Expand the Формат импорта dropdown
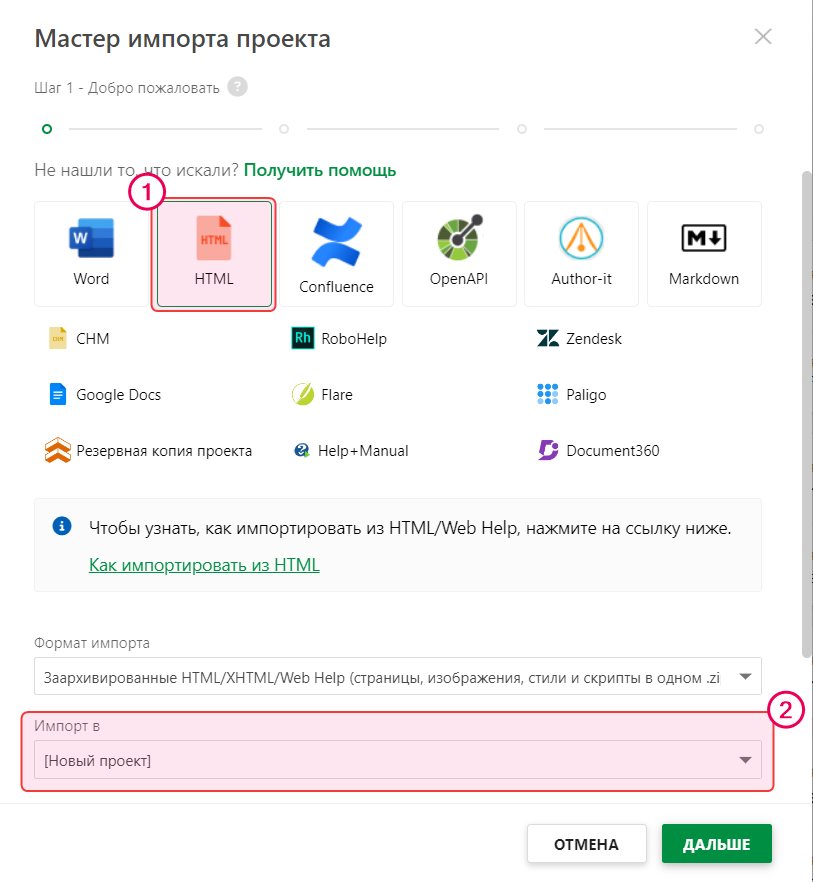 pyautogui.click(x=397, y=677)
